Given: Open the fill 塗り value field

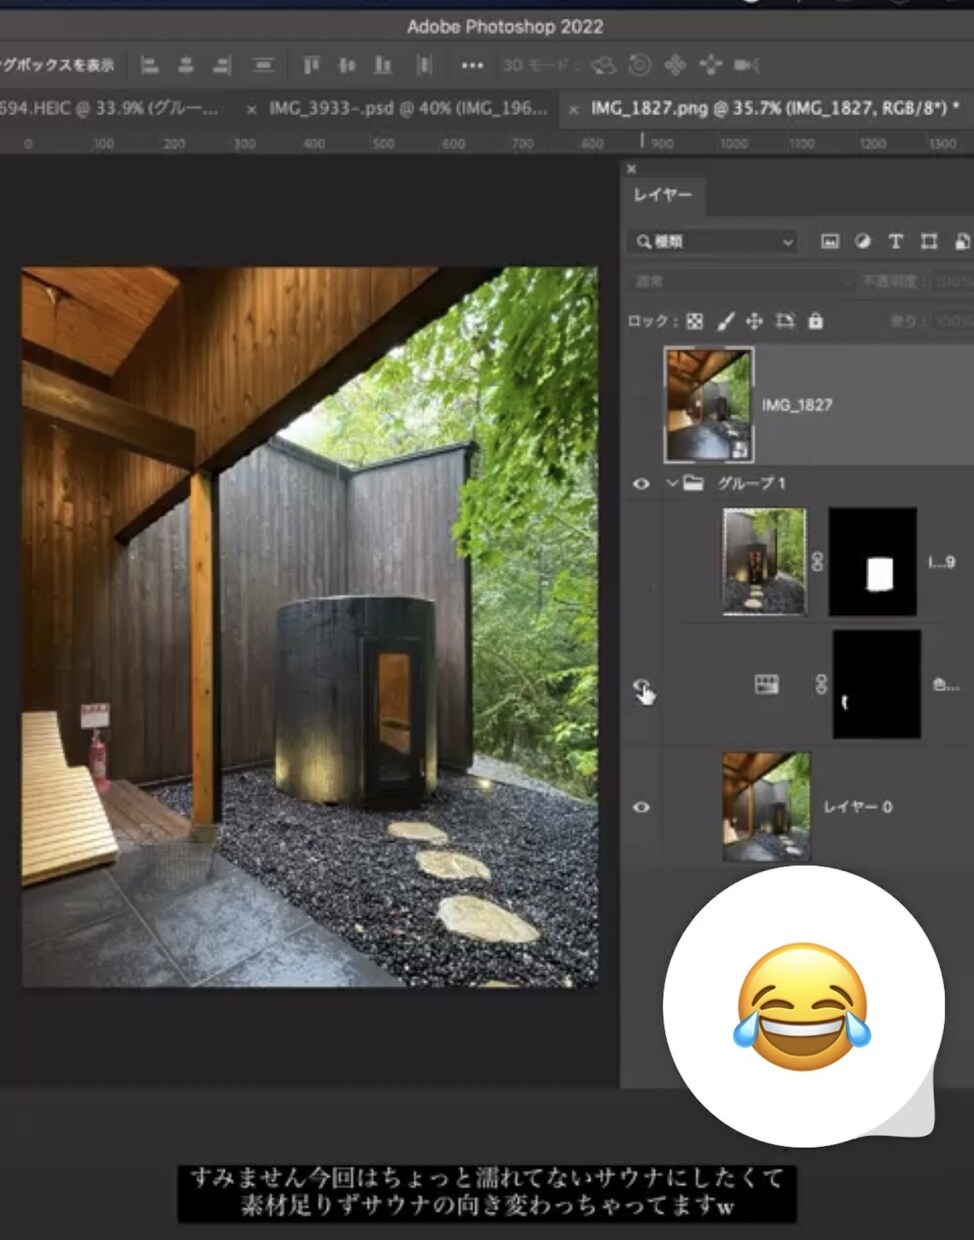Looking at the screenshot, I should (953, 321).
